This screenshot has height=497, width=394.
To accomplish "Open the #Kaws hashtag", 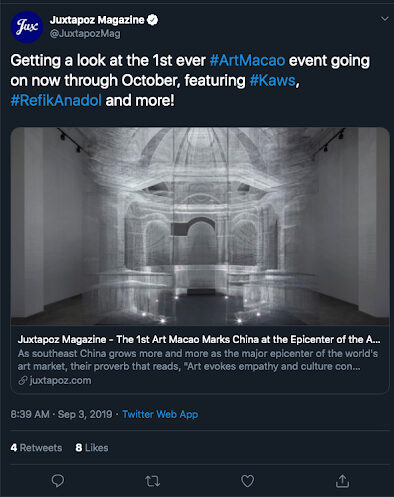I will pos(273,81).
